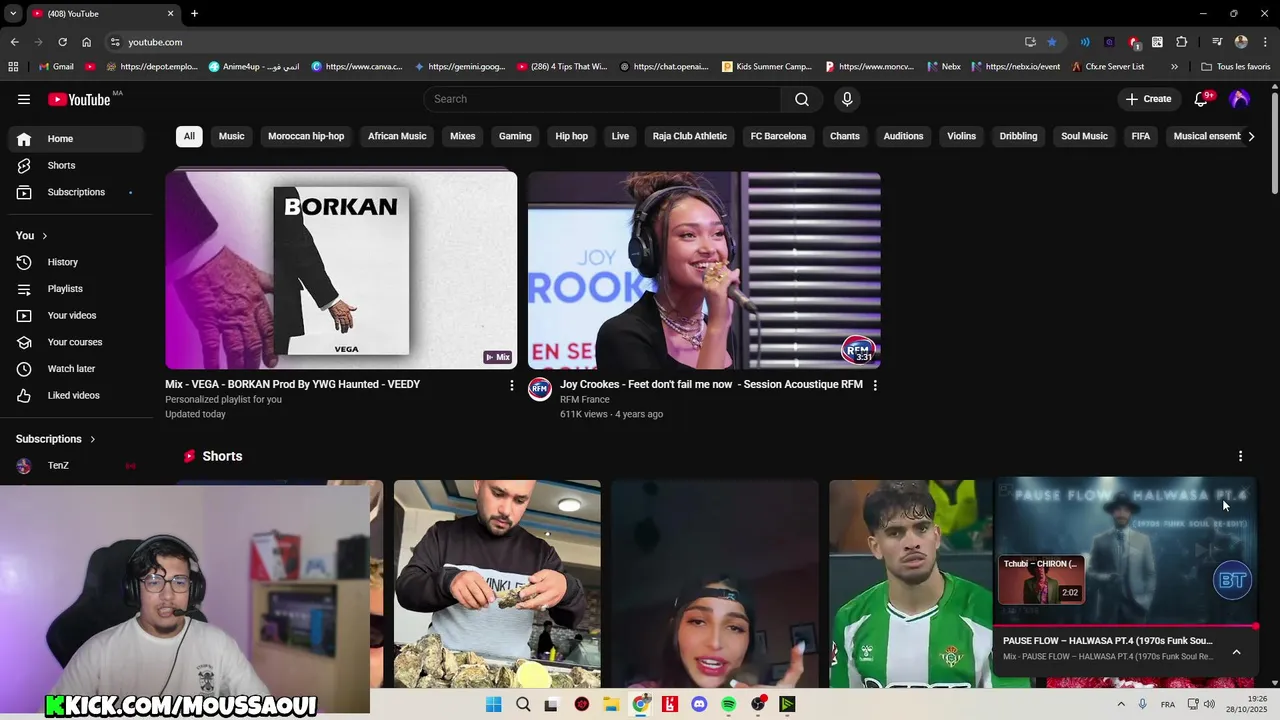The width and height of the screenshot is (1280, 720).
Task: Click the BT channel watermark in miniplayer
Action: tap(1232, 580)
